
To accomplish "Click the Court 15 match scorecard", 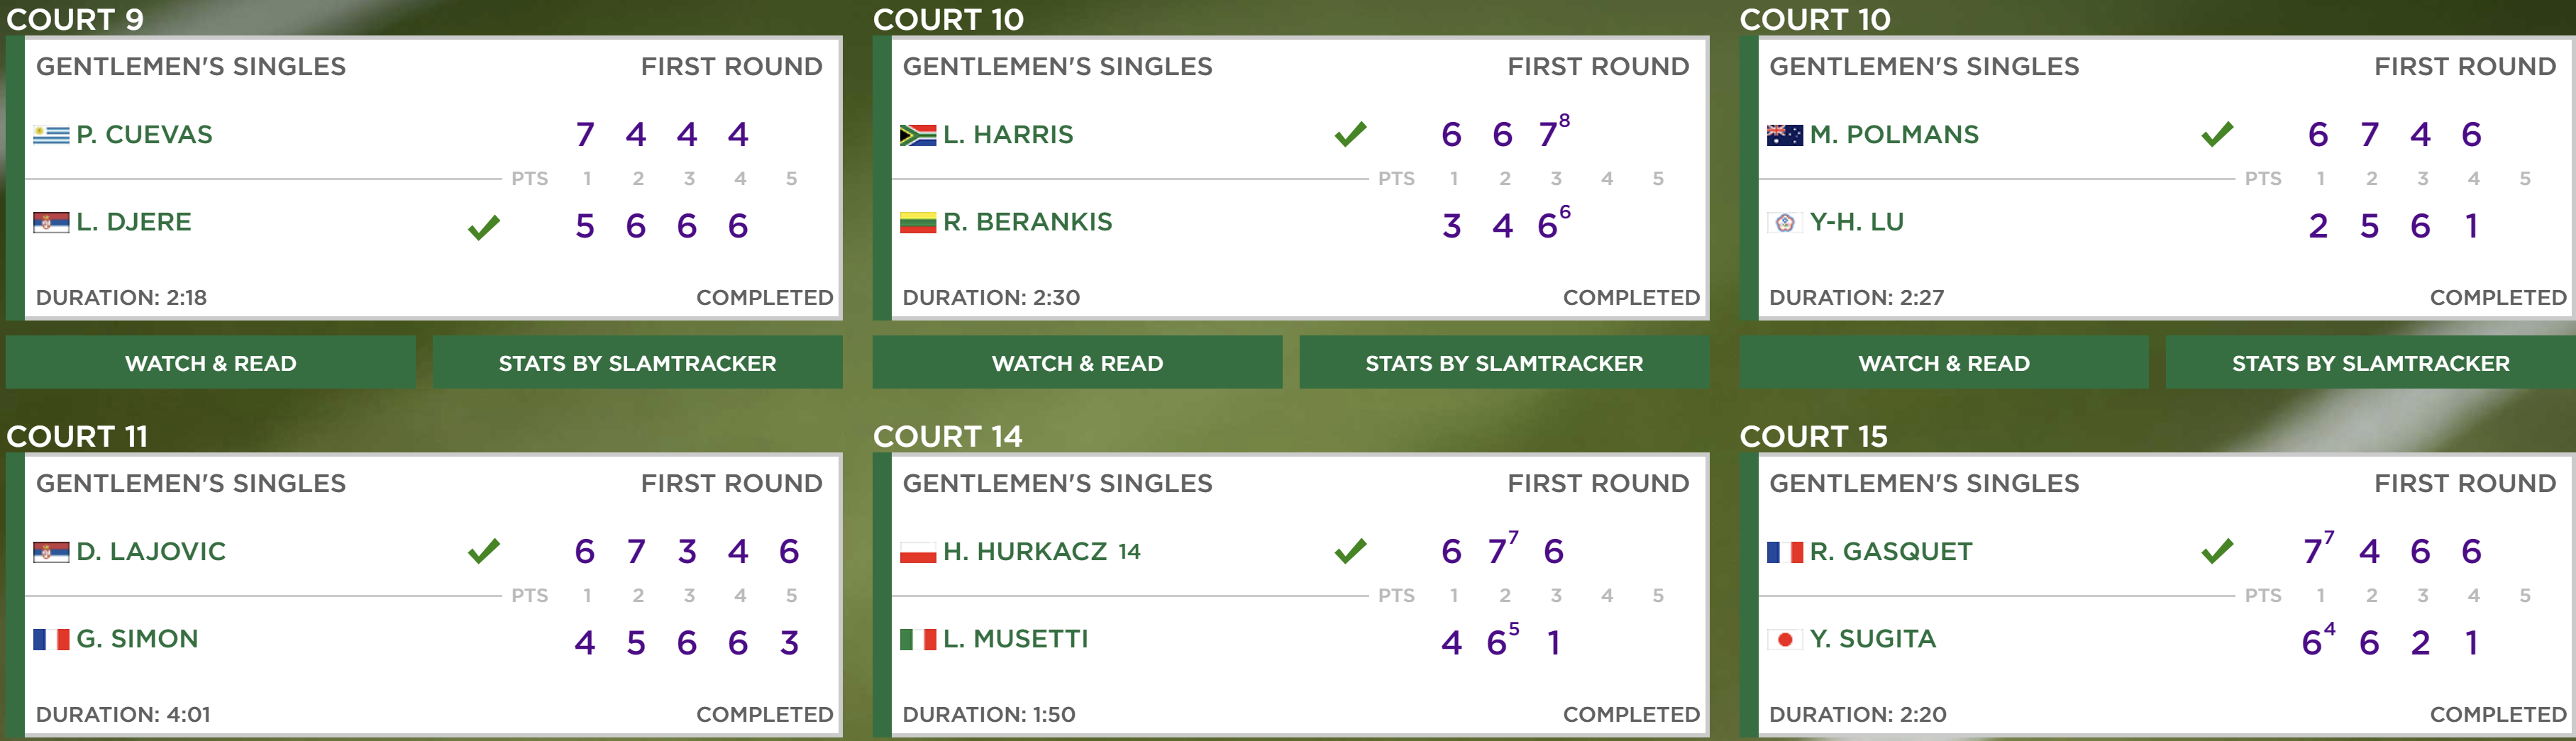I will pos(2165,595).
